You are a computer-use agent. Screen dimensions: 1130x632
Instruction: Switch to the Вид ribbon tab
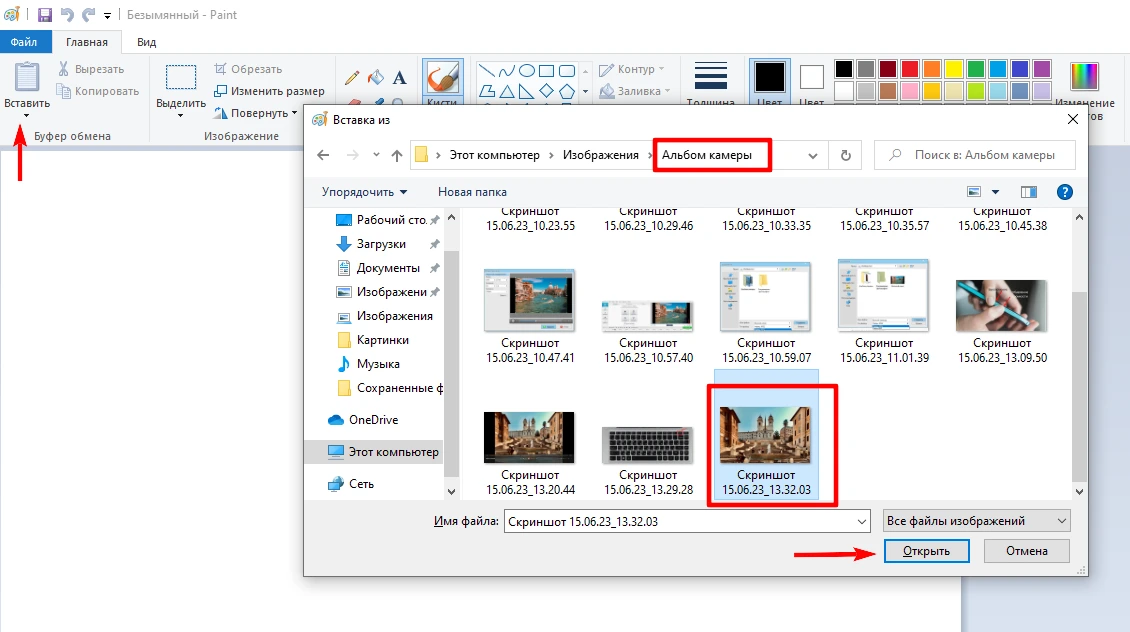coord(146,42)
